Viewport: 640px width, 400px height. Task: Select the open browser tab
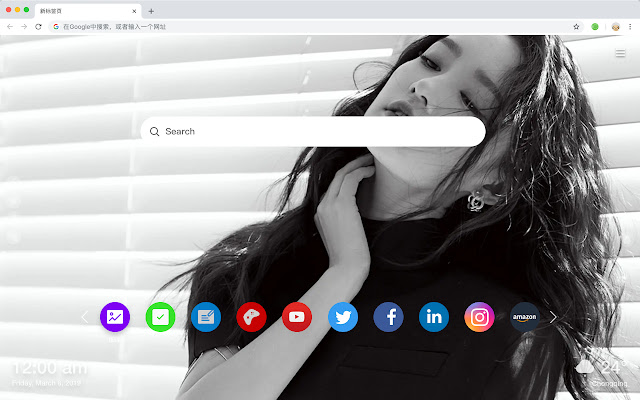[x=88, y=11]
